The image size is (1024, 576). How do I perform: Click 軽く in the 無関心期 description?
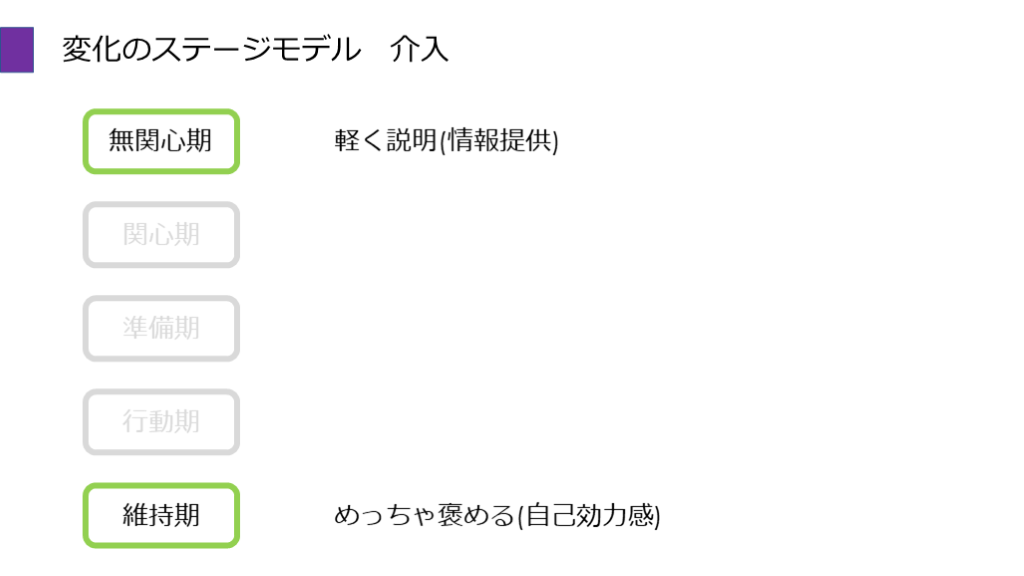[358, 141]
